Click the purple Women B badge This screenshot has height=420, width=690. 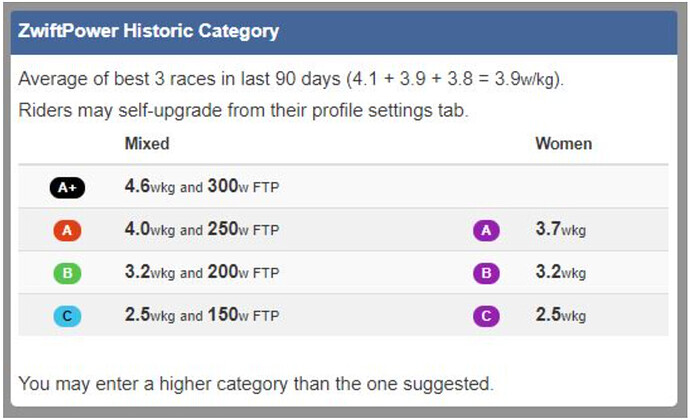click(486, 273)
